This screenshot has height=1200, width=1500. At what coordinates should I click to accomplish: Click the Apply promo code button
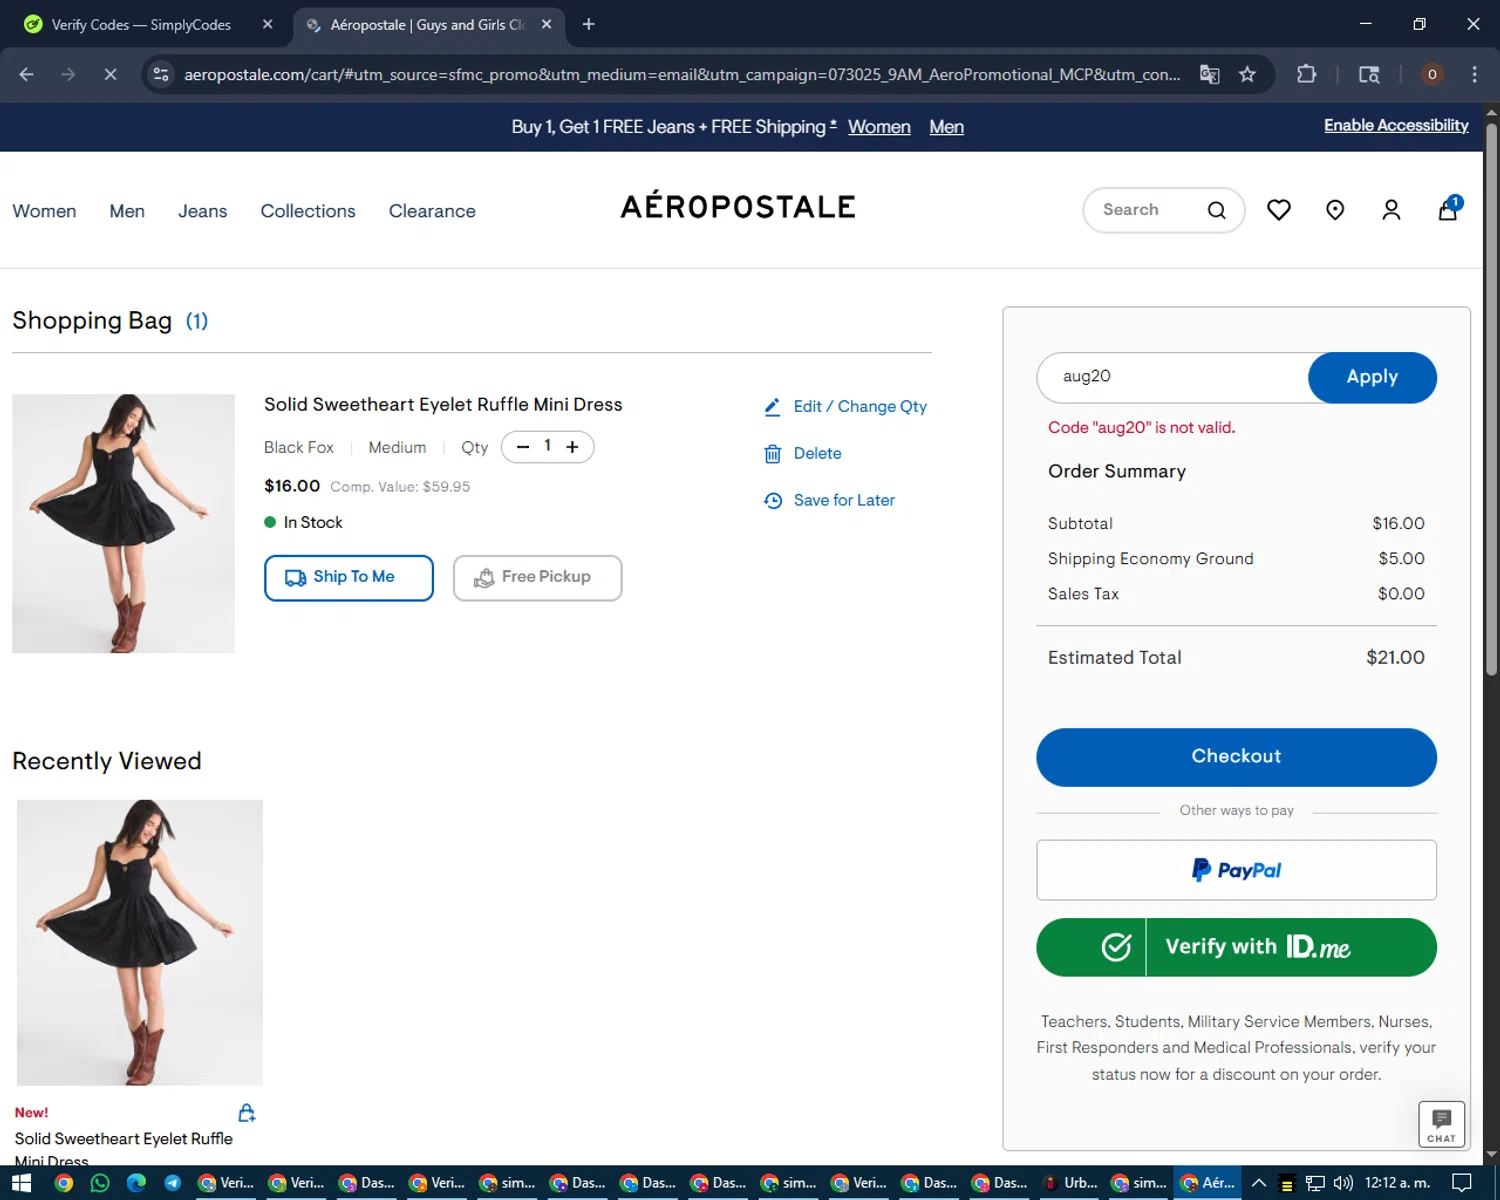[1372, 377]
